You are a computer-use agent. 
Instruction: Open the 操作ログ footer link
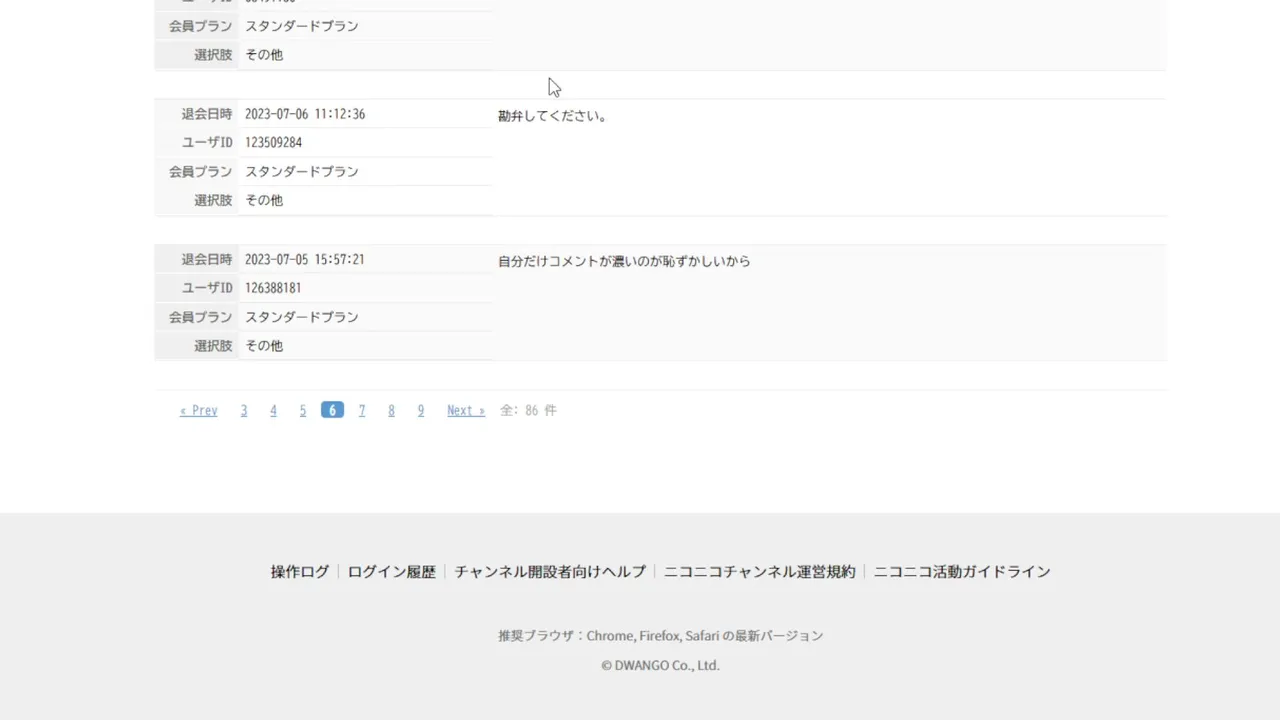click(300, 572)
